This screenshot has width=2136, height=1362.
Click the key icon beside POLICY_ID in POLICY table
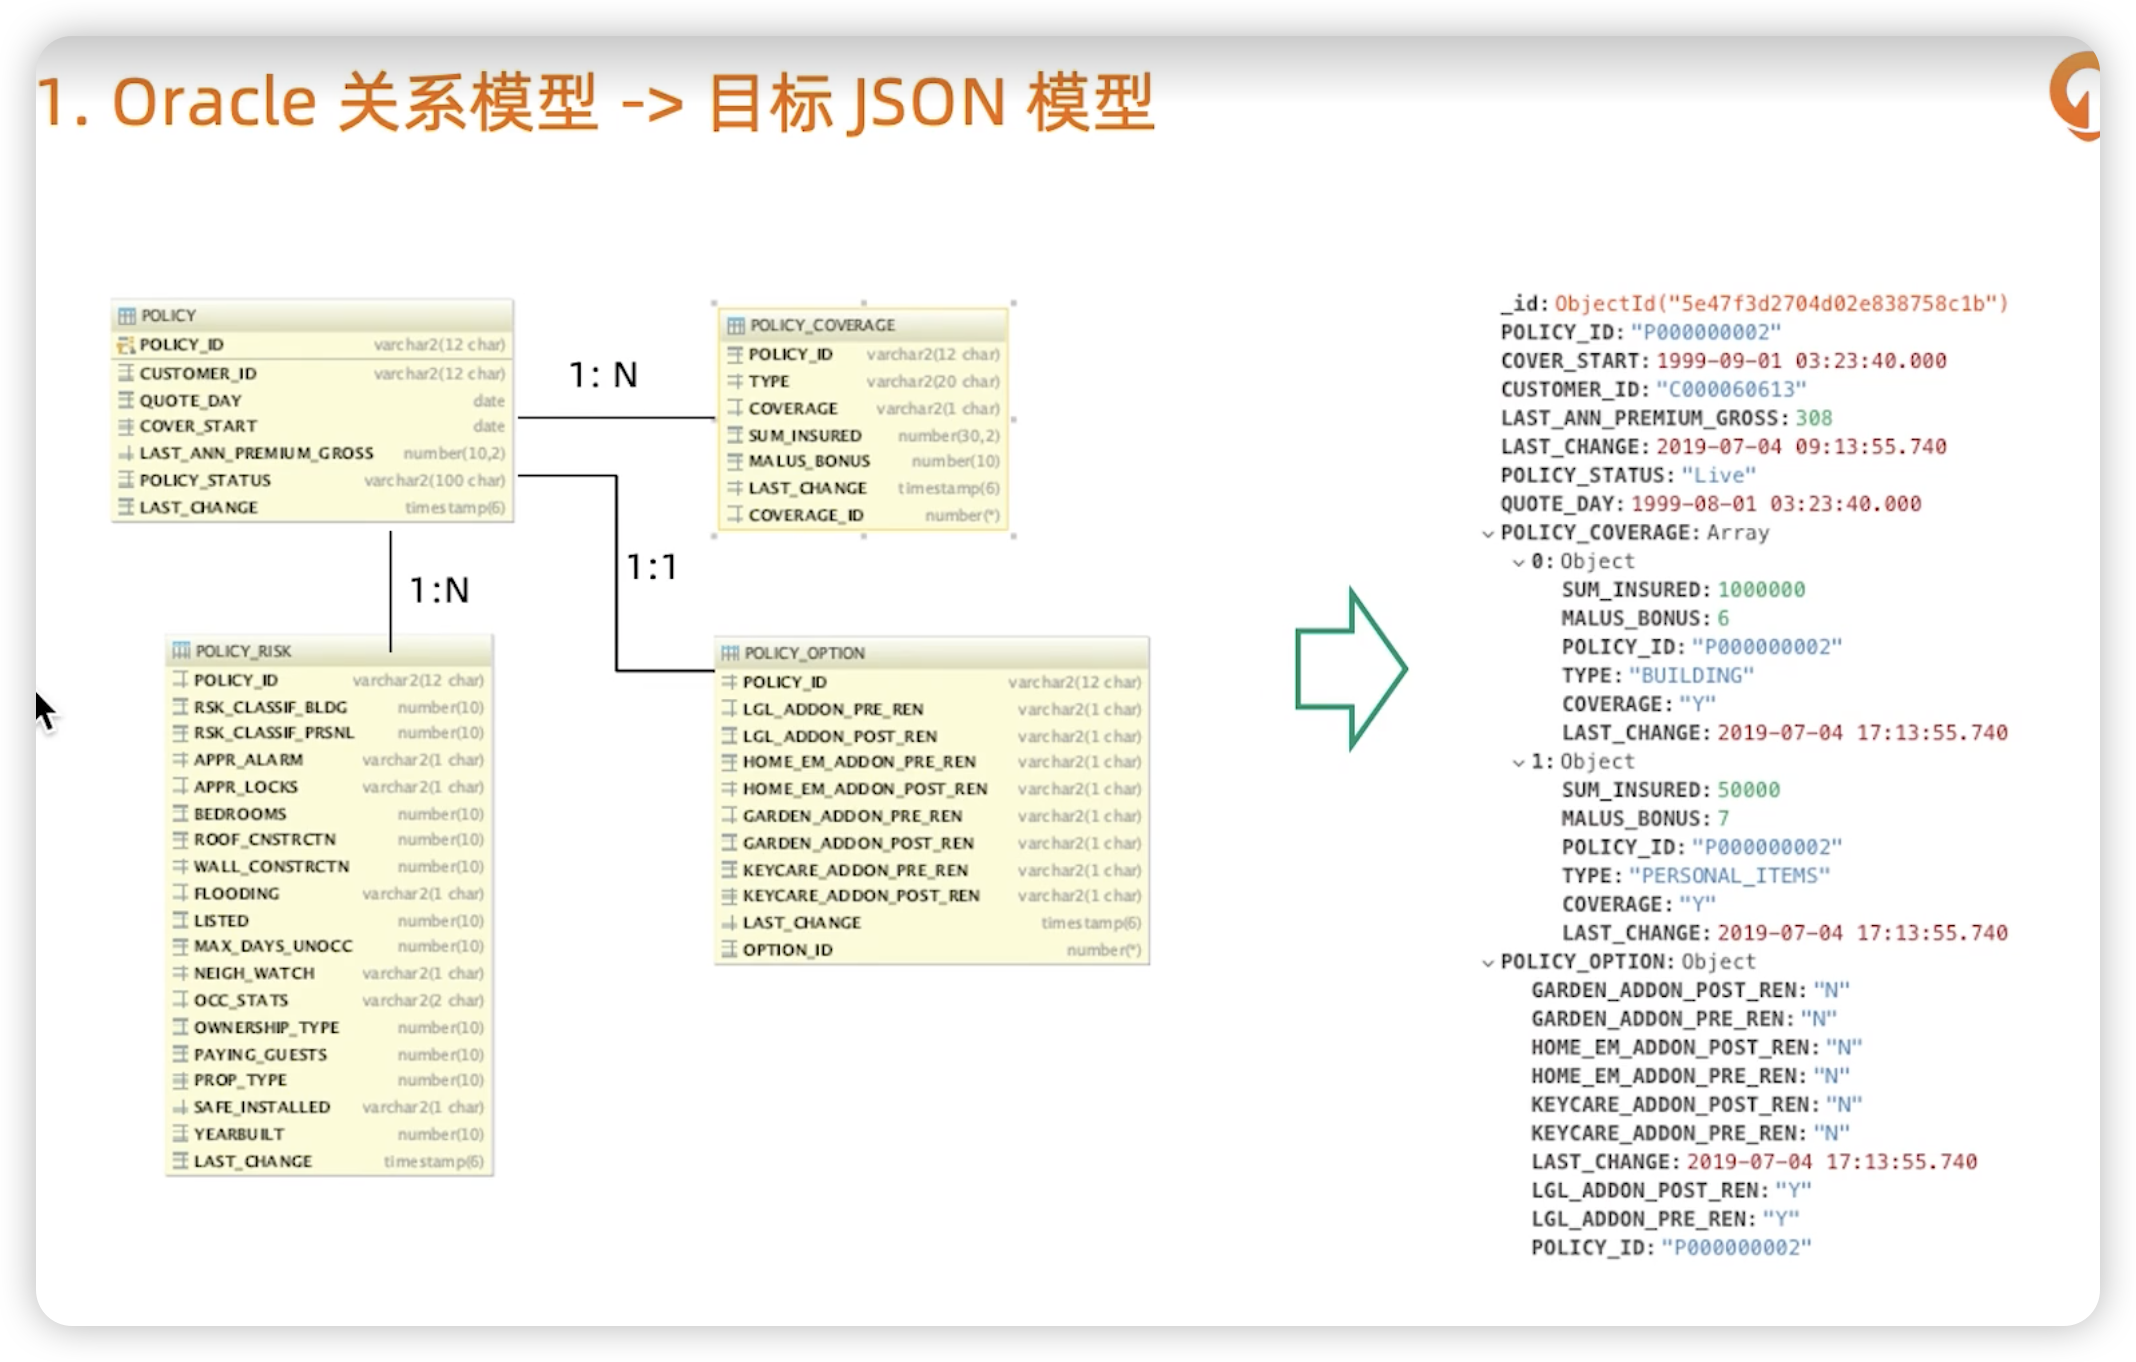pyautogui.click(x=126, y=345)
